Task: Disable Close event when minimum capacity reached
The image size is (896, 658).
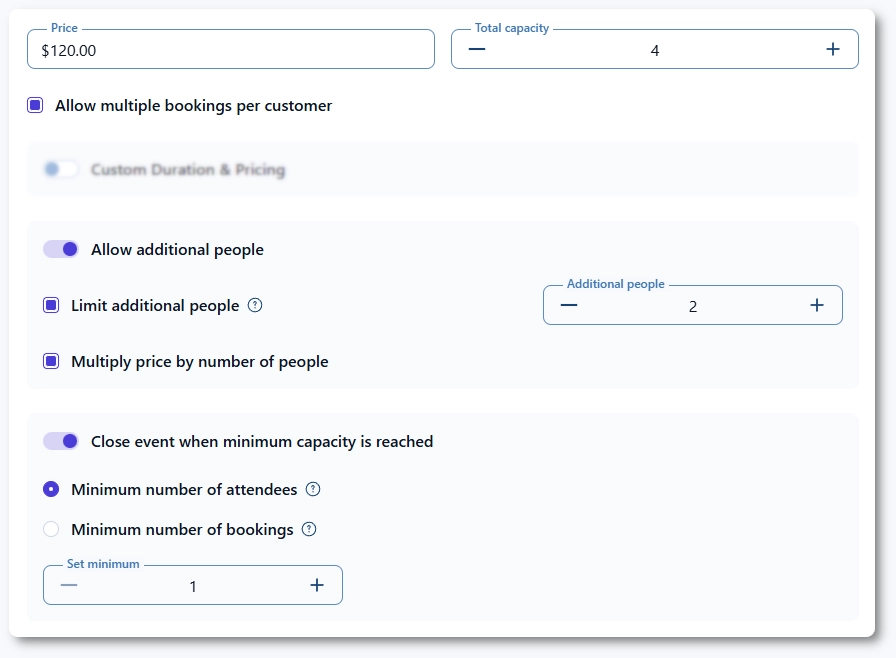Action: click(x=61, y=442)
